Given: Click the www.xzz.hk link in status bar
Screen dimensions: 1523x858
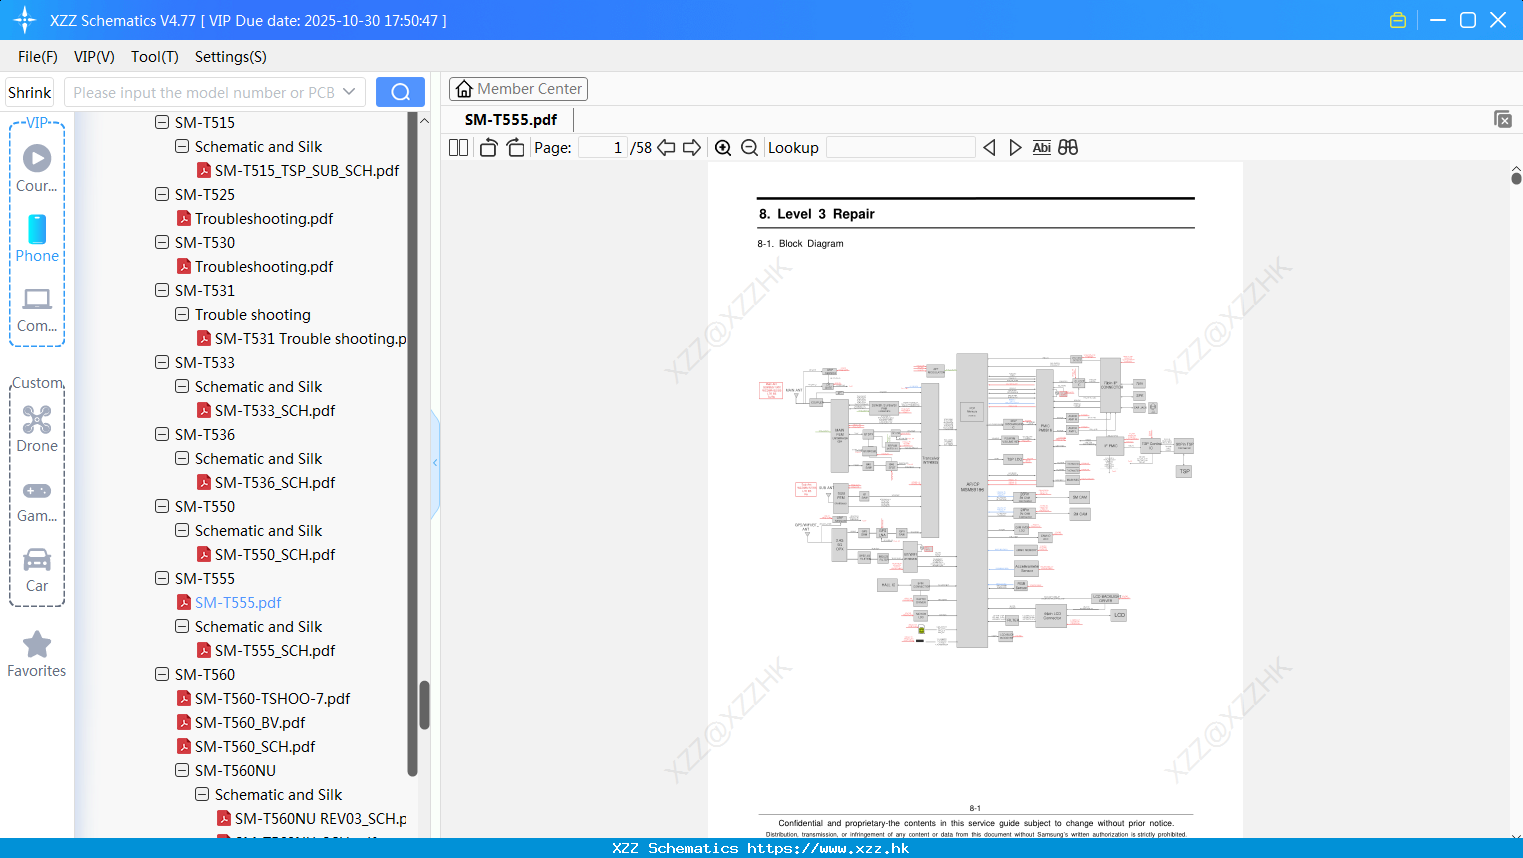Looking at the screenshot, I should [828, 848].
